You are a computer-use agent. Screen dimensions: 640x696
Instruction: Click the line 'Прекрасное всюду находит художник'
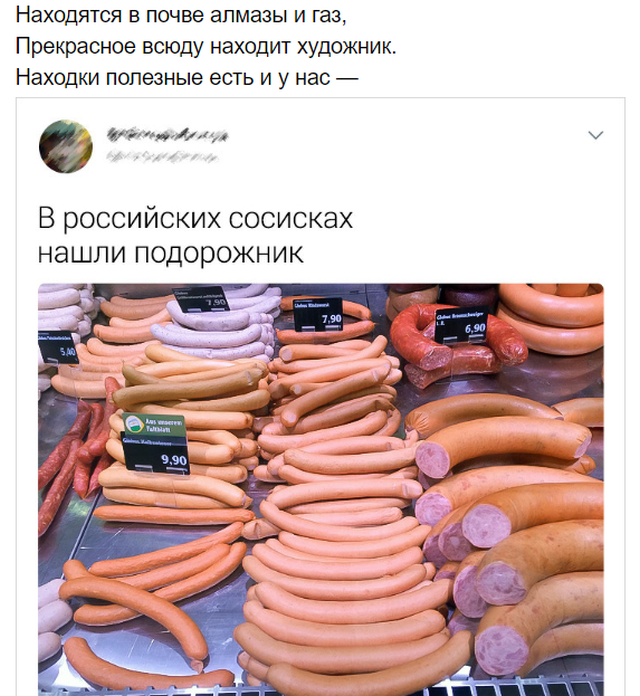(206, 46)
